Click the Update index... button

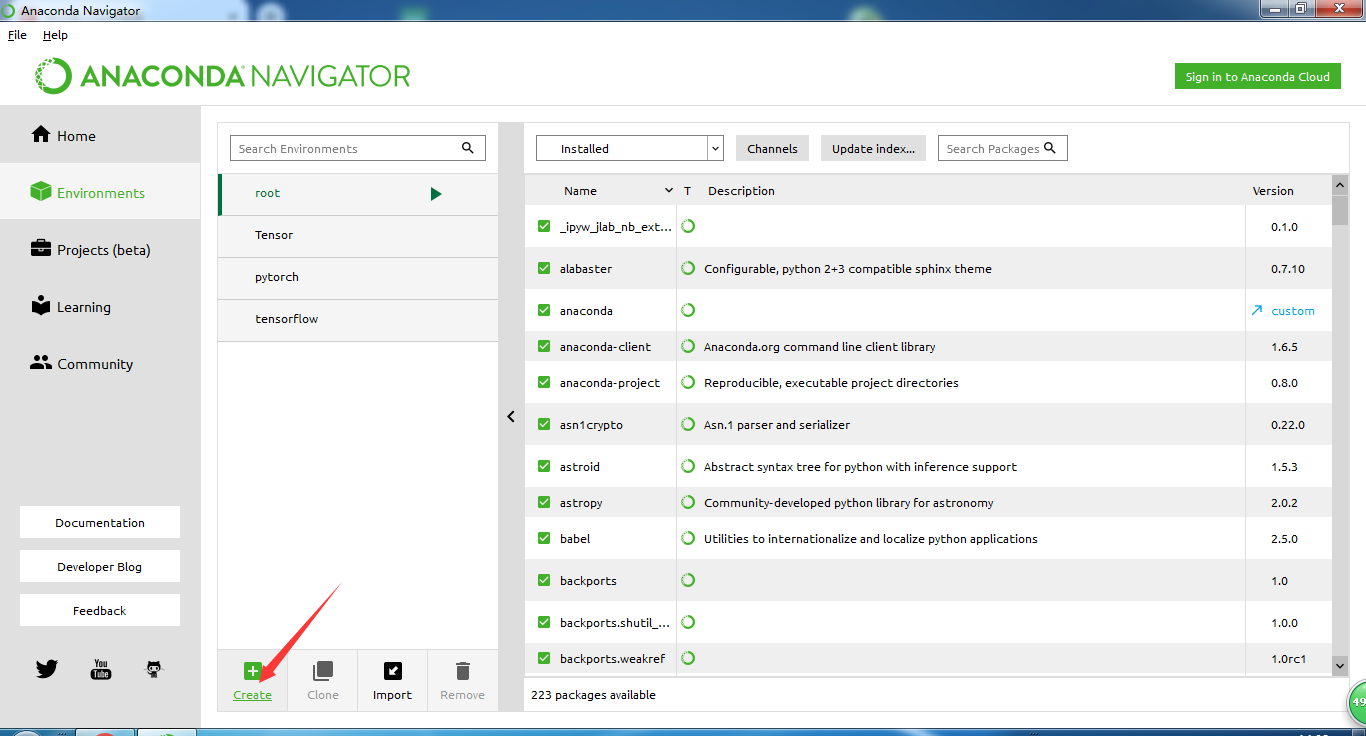(x=873, y=148)
